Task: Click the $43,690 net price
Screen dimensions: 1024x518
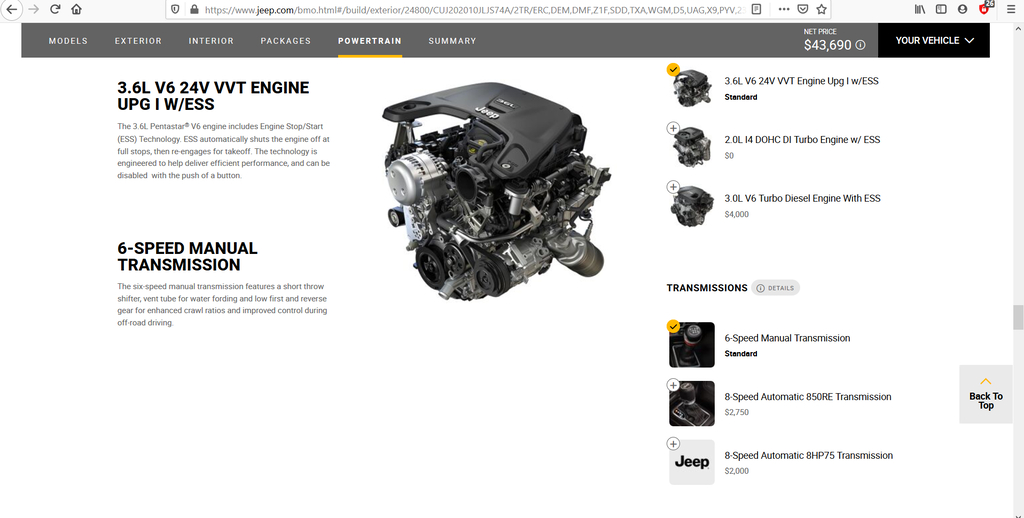Action: click(827, 45)
